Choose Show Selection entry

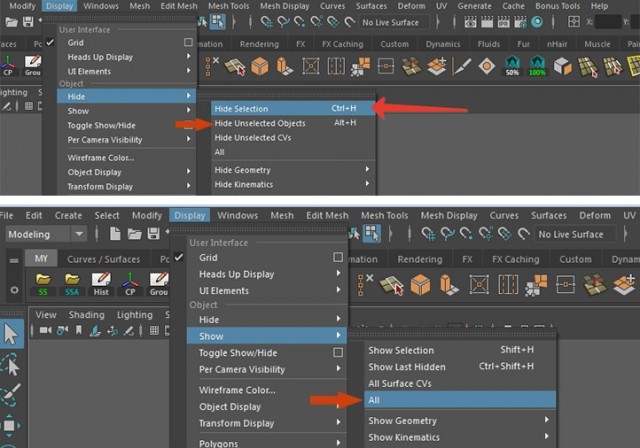pyautogui.click(x=460, y=350)
